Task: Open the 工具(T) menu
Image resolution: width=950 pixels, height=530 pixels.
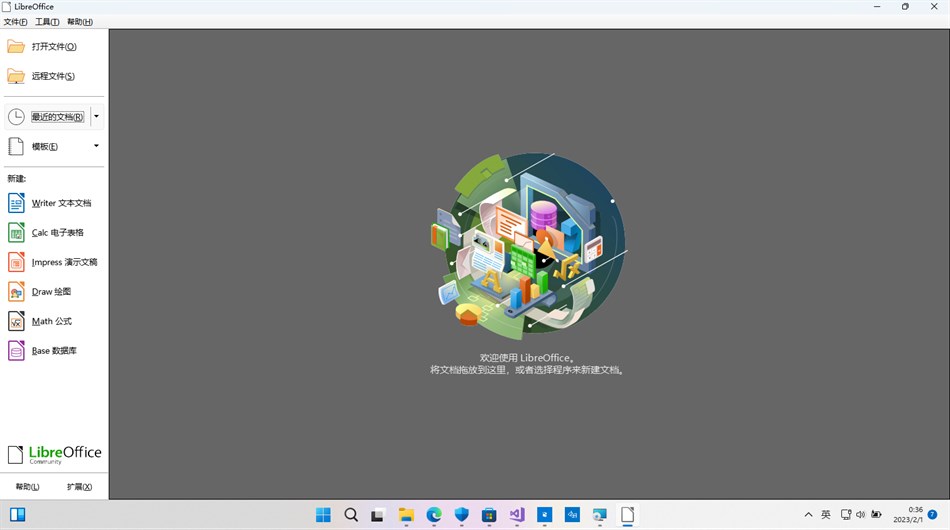Action: 47,22
